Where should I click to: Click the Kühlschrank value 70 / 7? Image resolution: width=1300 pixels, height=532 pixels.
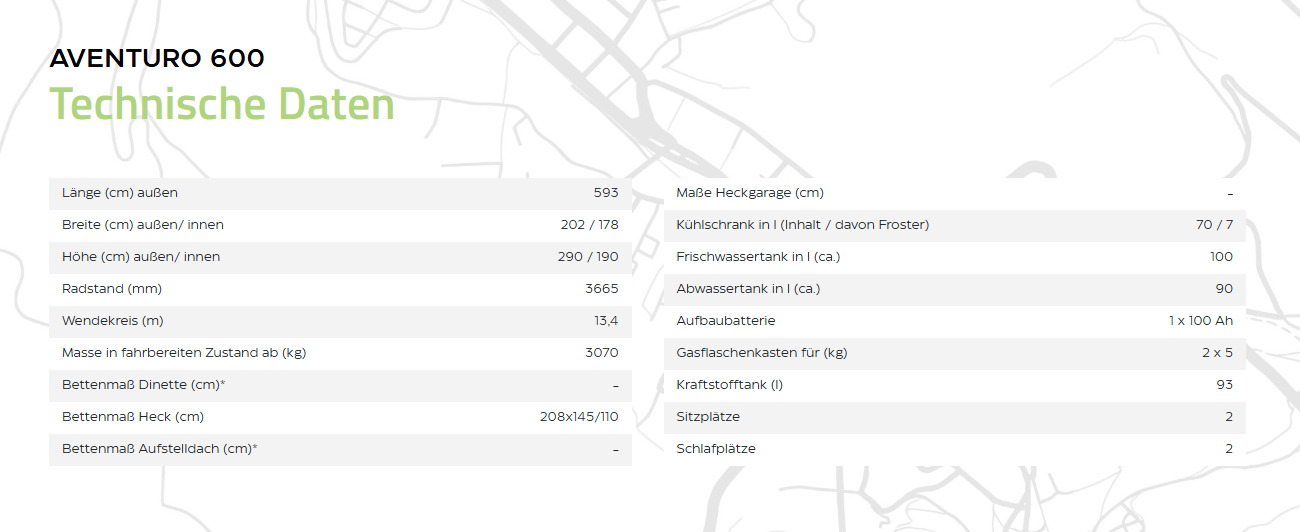click(x=1214, y=225)
